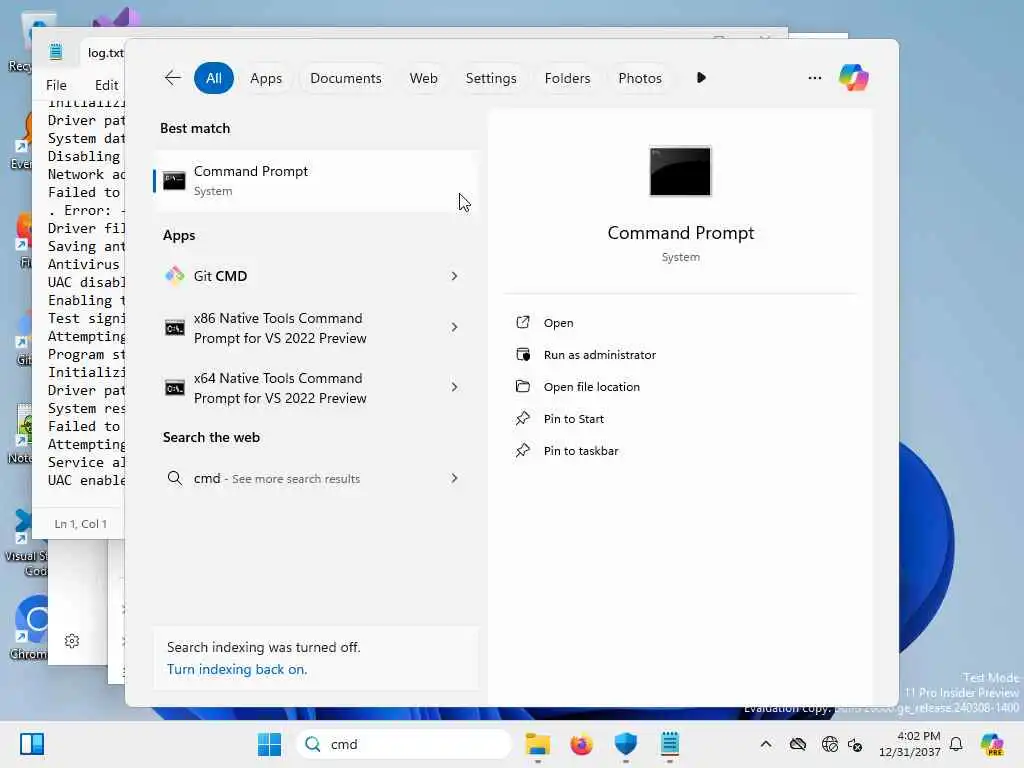This screenshot has height=768, width=1024.
Task: Open File Explorer from taskbar
Action: [x=537, y=744]
